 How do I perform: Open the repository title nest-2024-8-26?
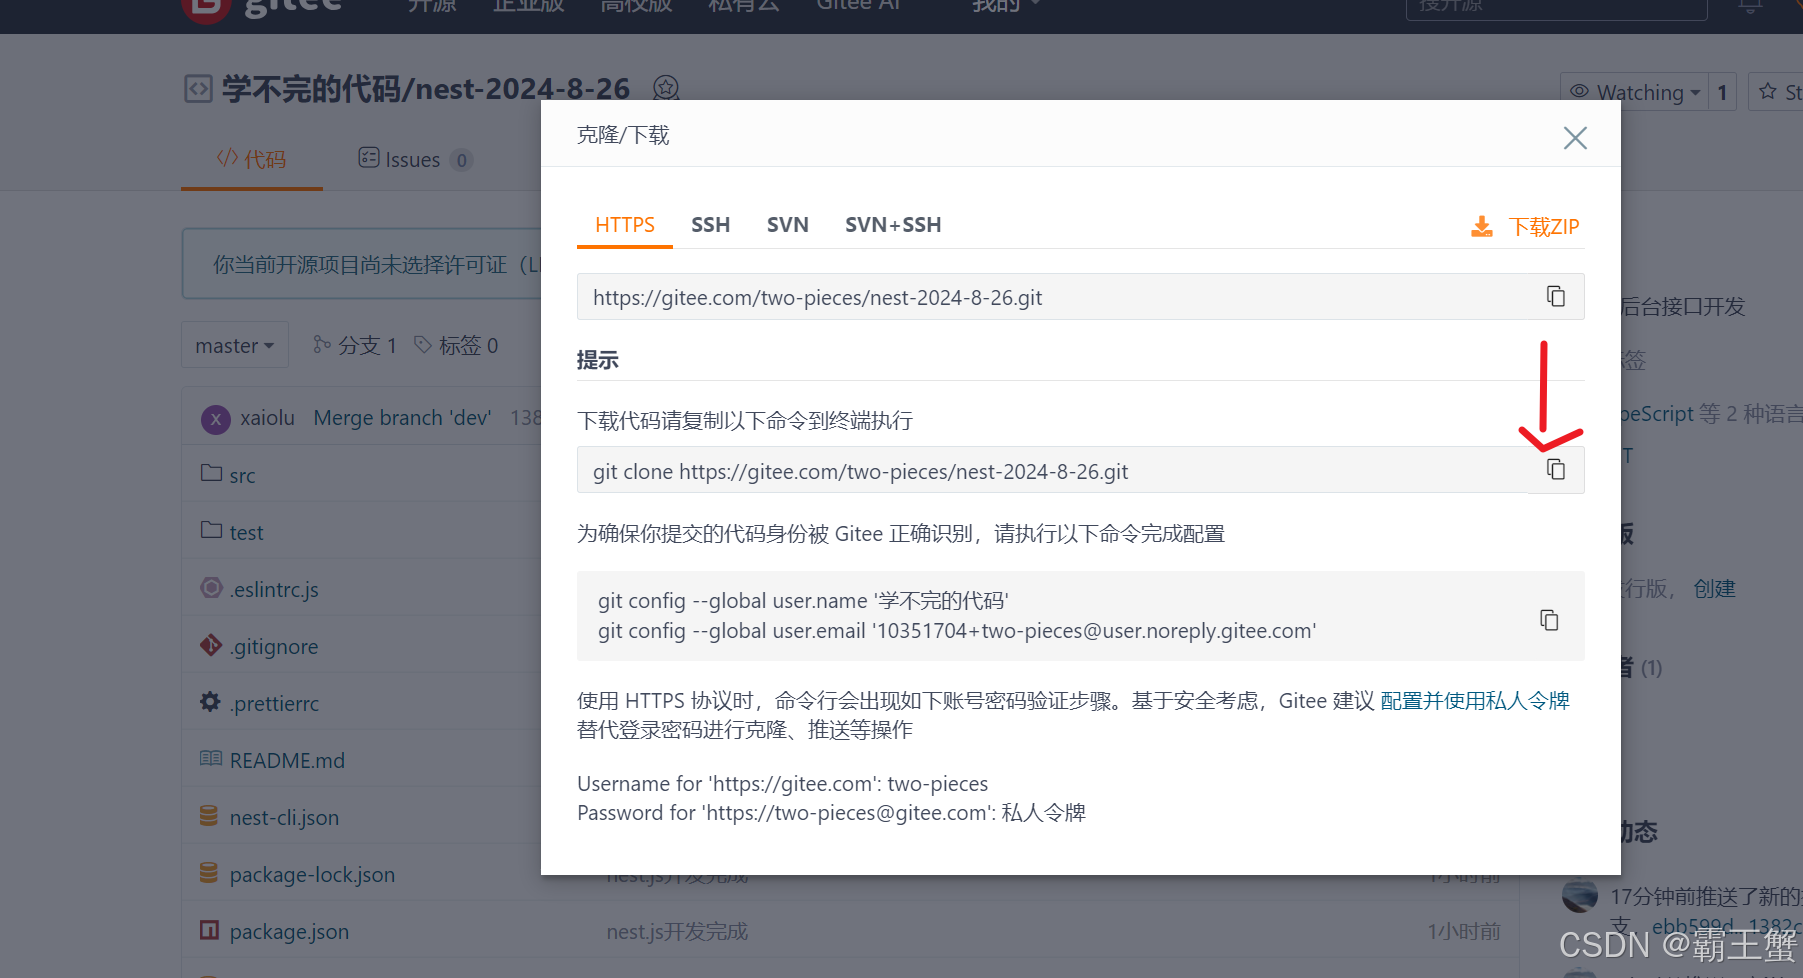[x=523, y=89]
